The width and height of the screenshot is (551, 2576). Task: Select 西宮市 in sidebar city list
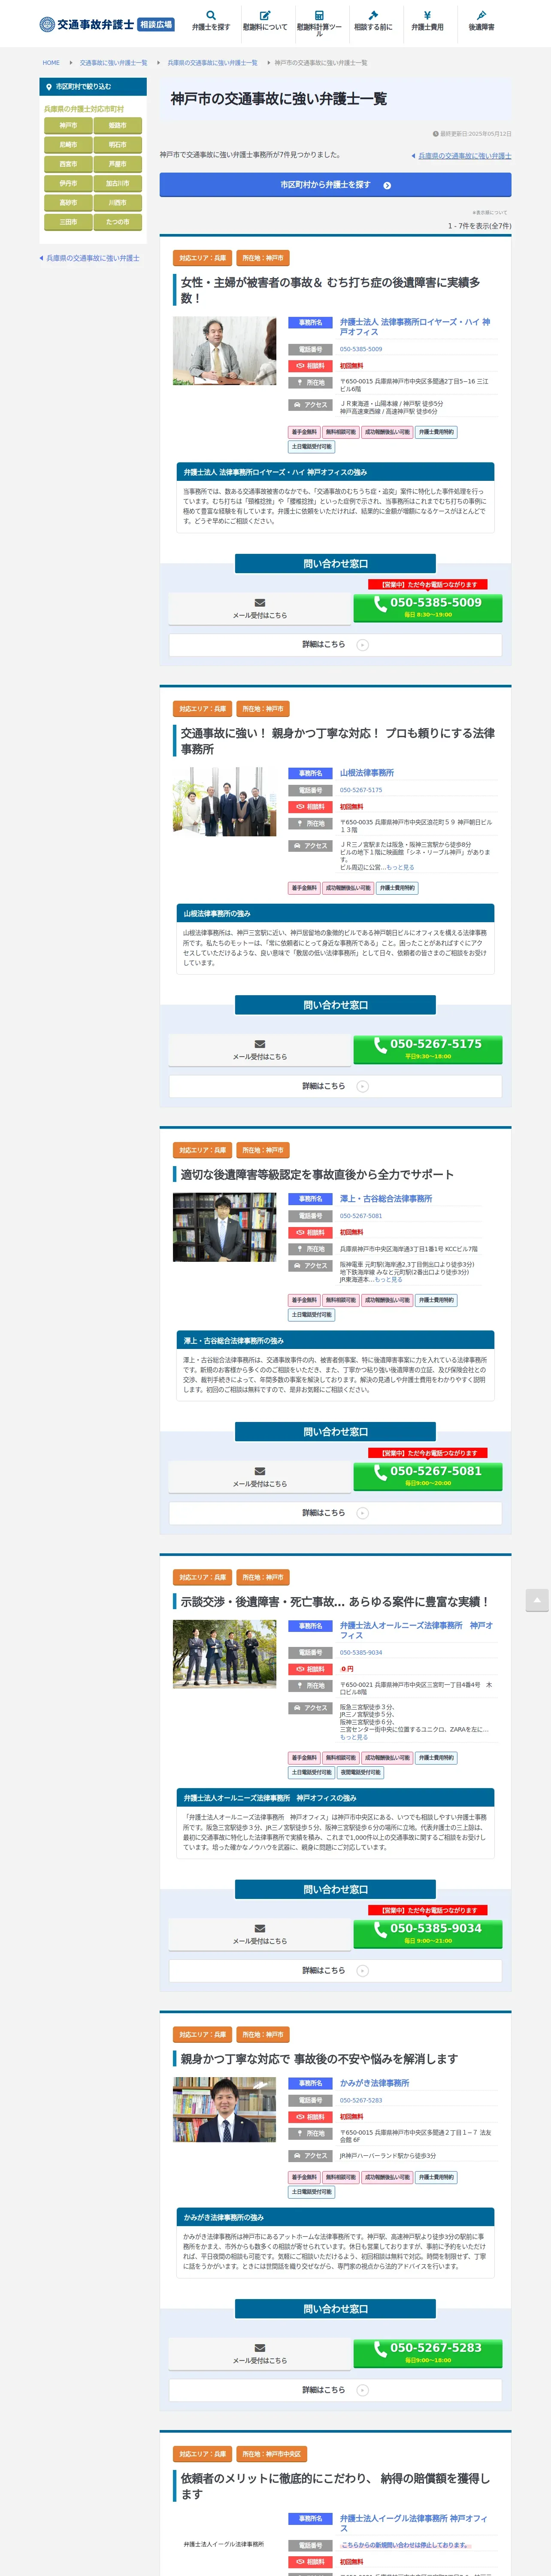68,164
